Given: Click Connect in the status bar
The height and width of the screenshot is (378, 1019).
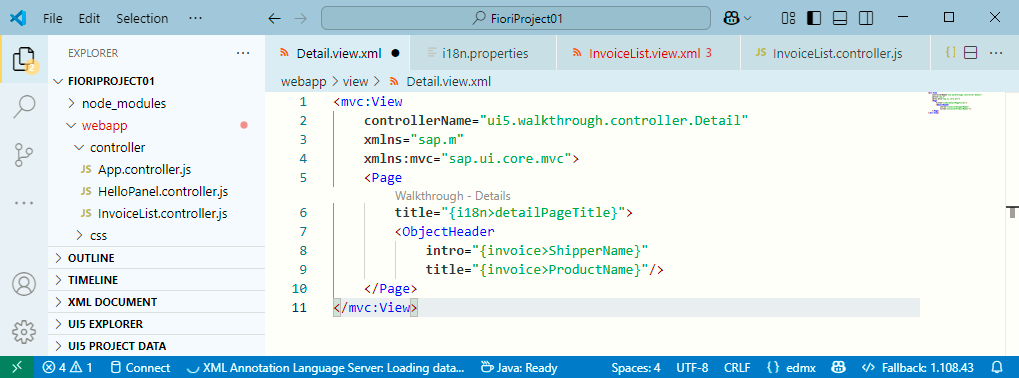Looking at the screenshot, I should click(140, 368).
